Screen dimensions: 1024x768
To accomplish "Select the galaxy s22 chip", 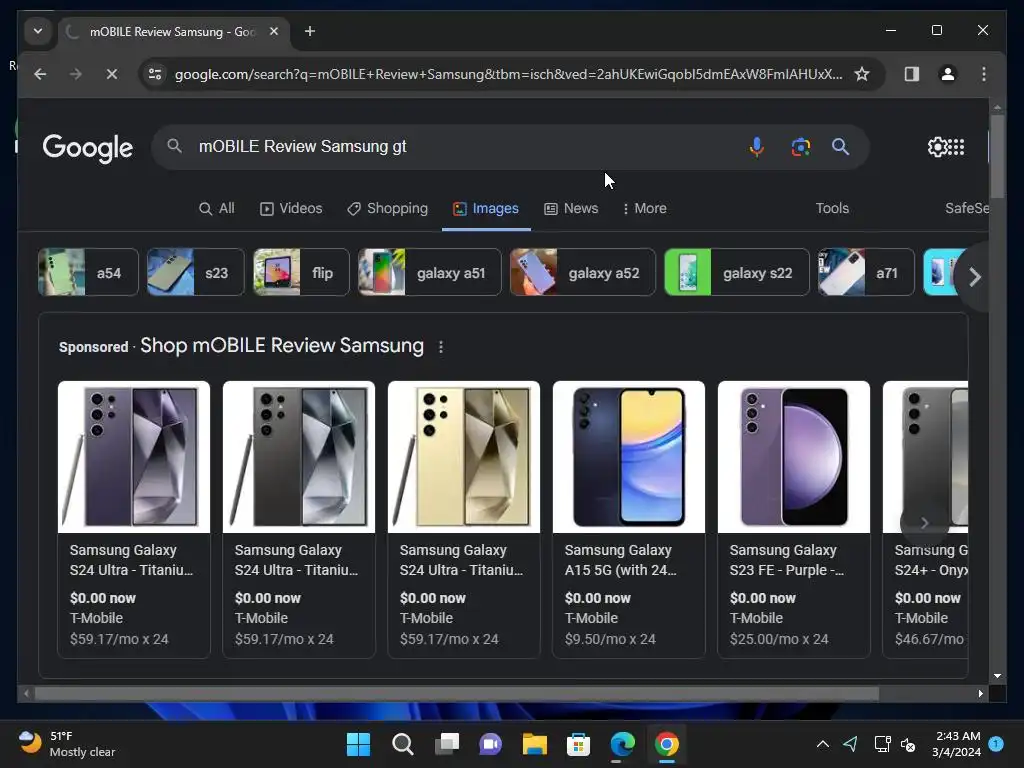I will (737, 272).
